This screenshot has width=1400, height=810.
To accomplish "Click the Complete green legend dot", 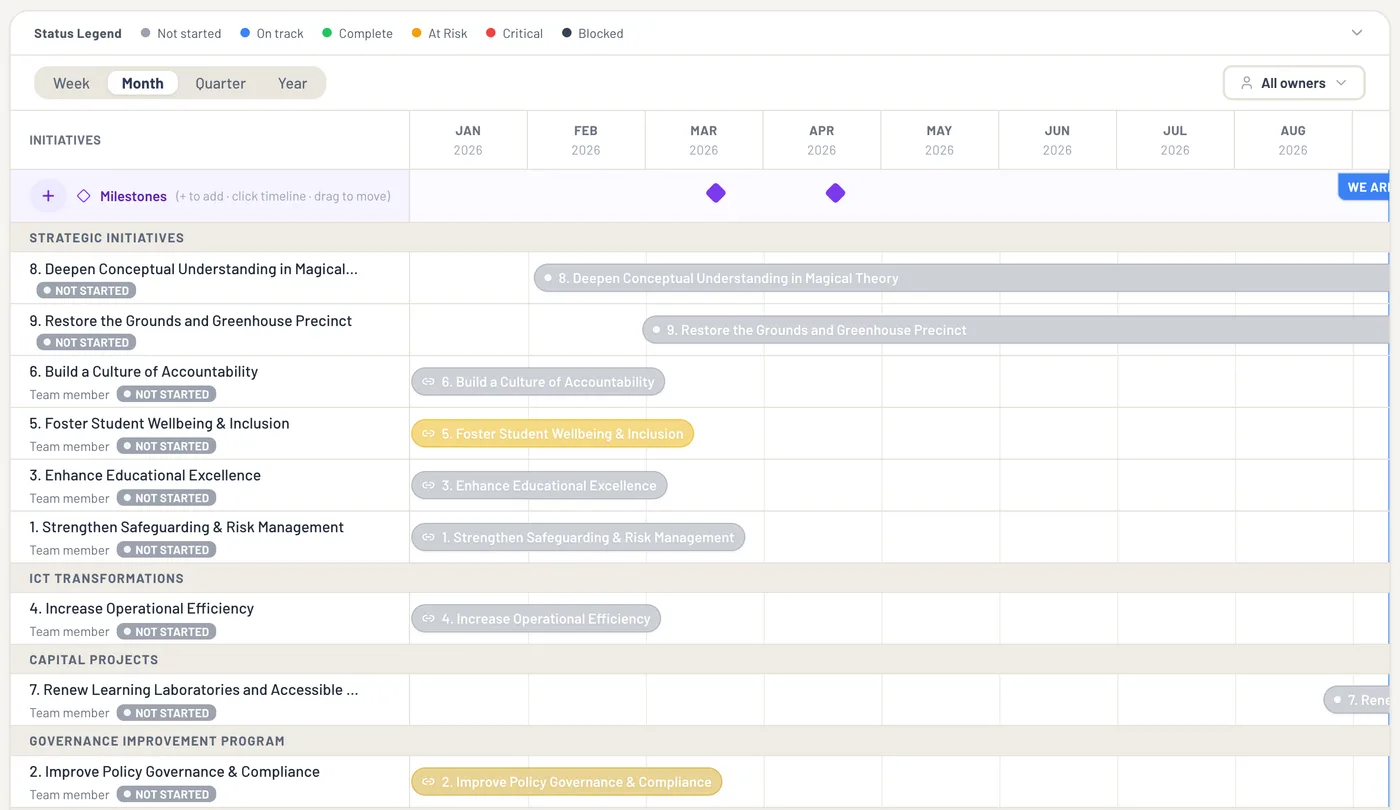I will (327, 33).
